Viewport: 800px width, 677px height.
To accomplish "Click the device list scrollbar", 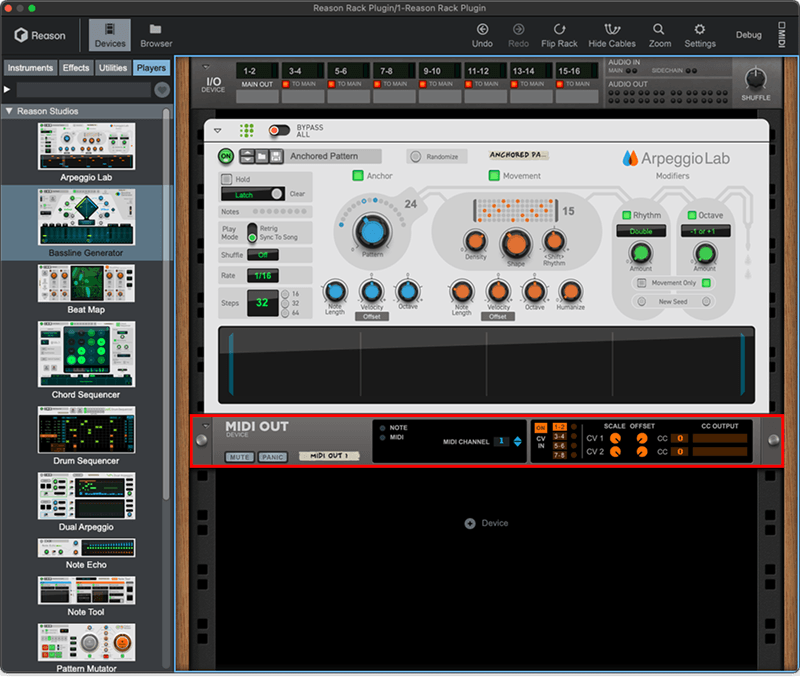I will 166,305.
